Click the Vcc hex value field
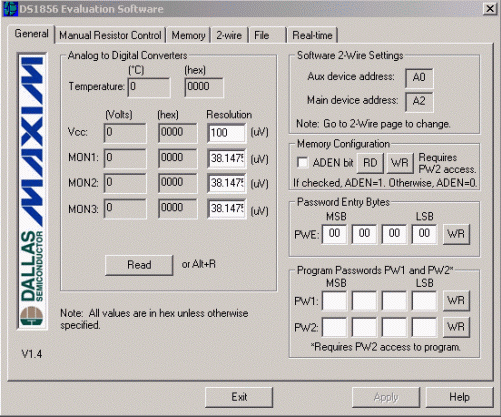Image resolution: width=501 pixels, height=417 pixels. [178, 133]
